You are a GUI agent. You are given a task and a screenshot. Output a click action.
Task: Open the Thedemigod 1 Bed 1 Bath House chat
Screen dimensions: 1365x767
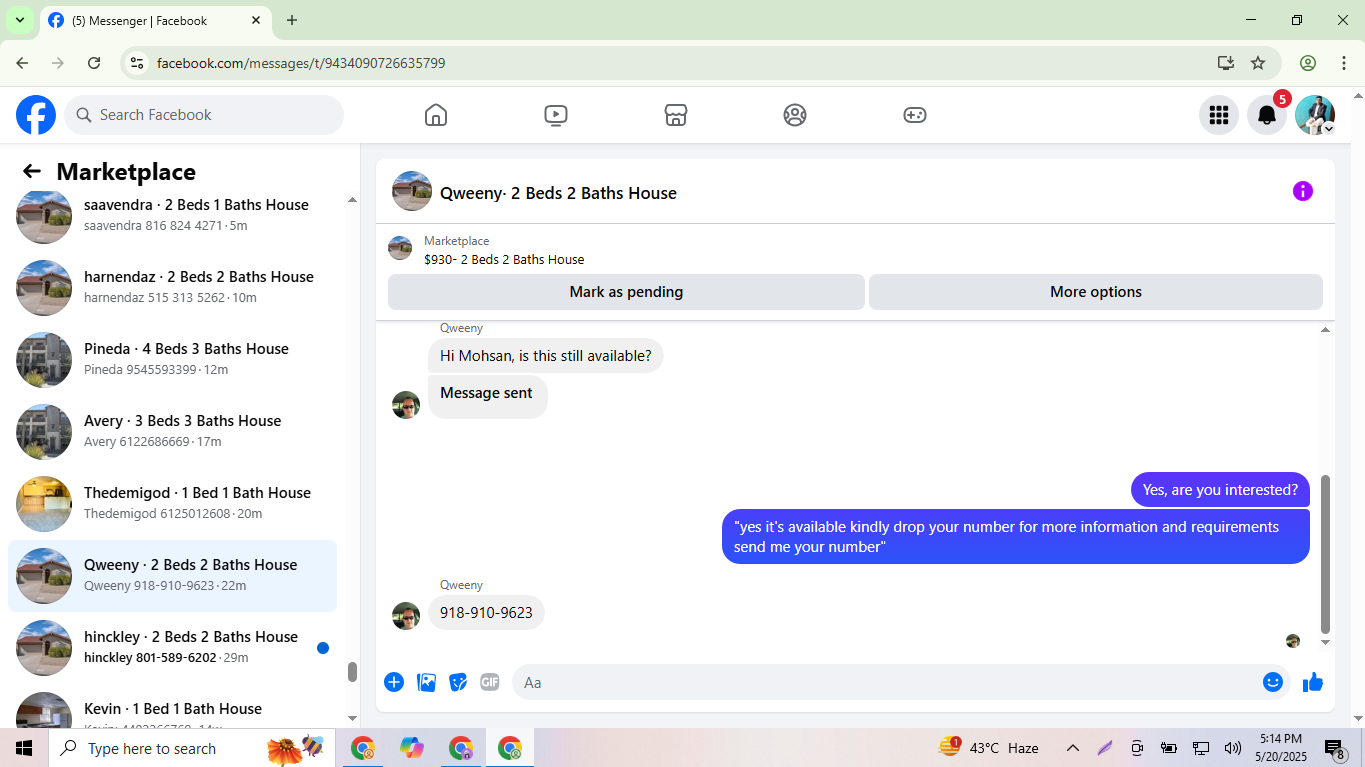pyautogui.click(x=172, y=503)
